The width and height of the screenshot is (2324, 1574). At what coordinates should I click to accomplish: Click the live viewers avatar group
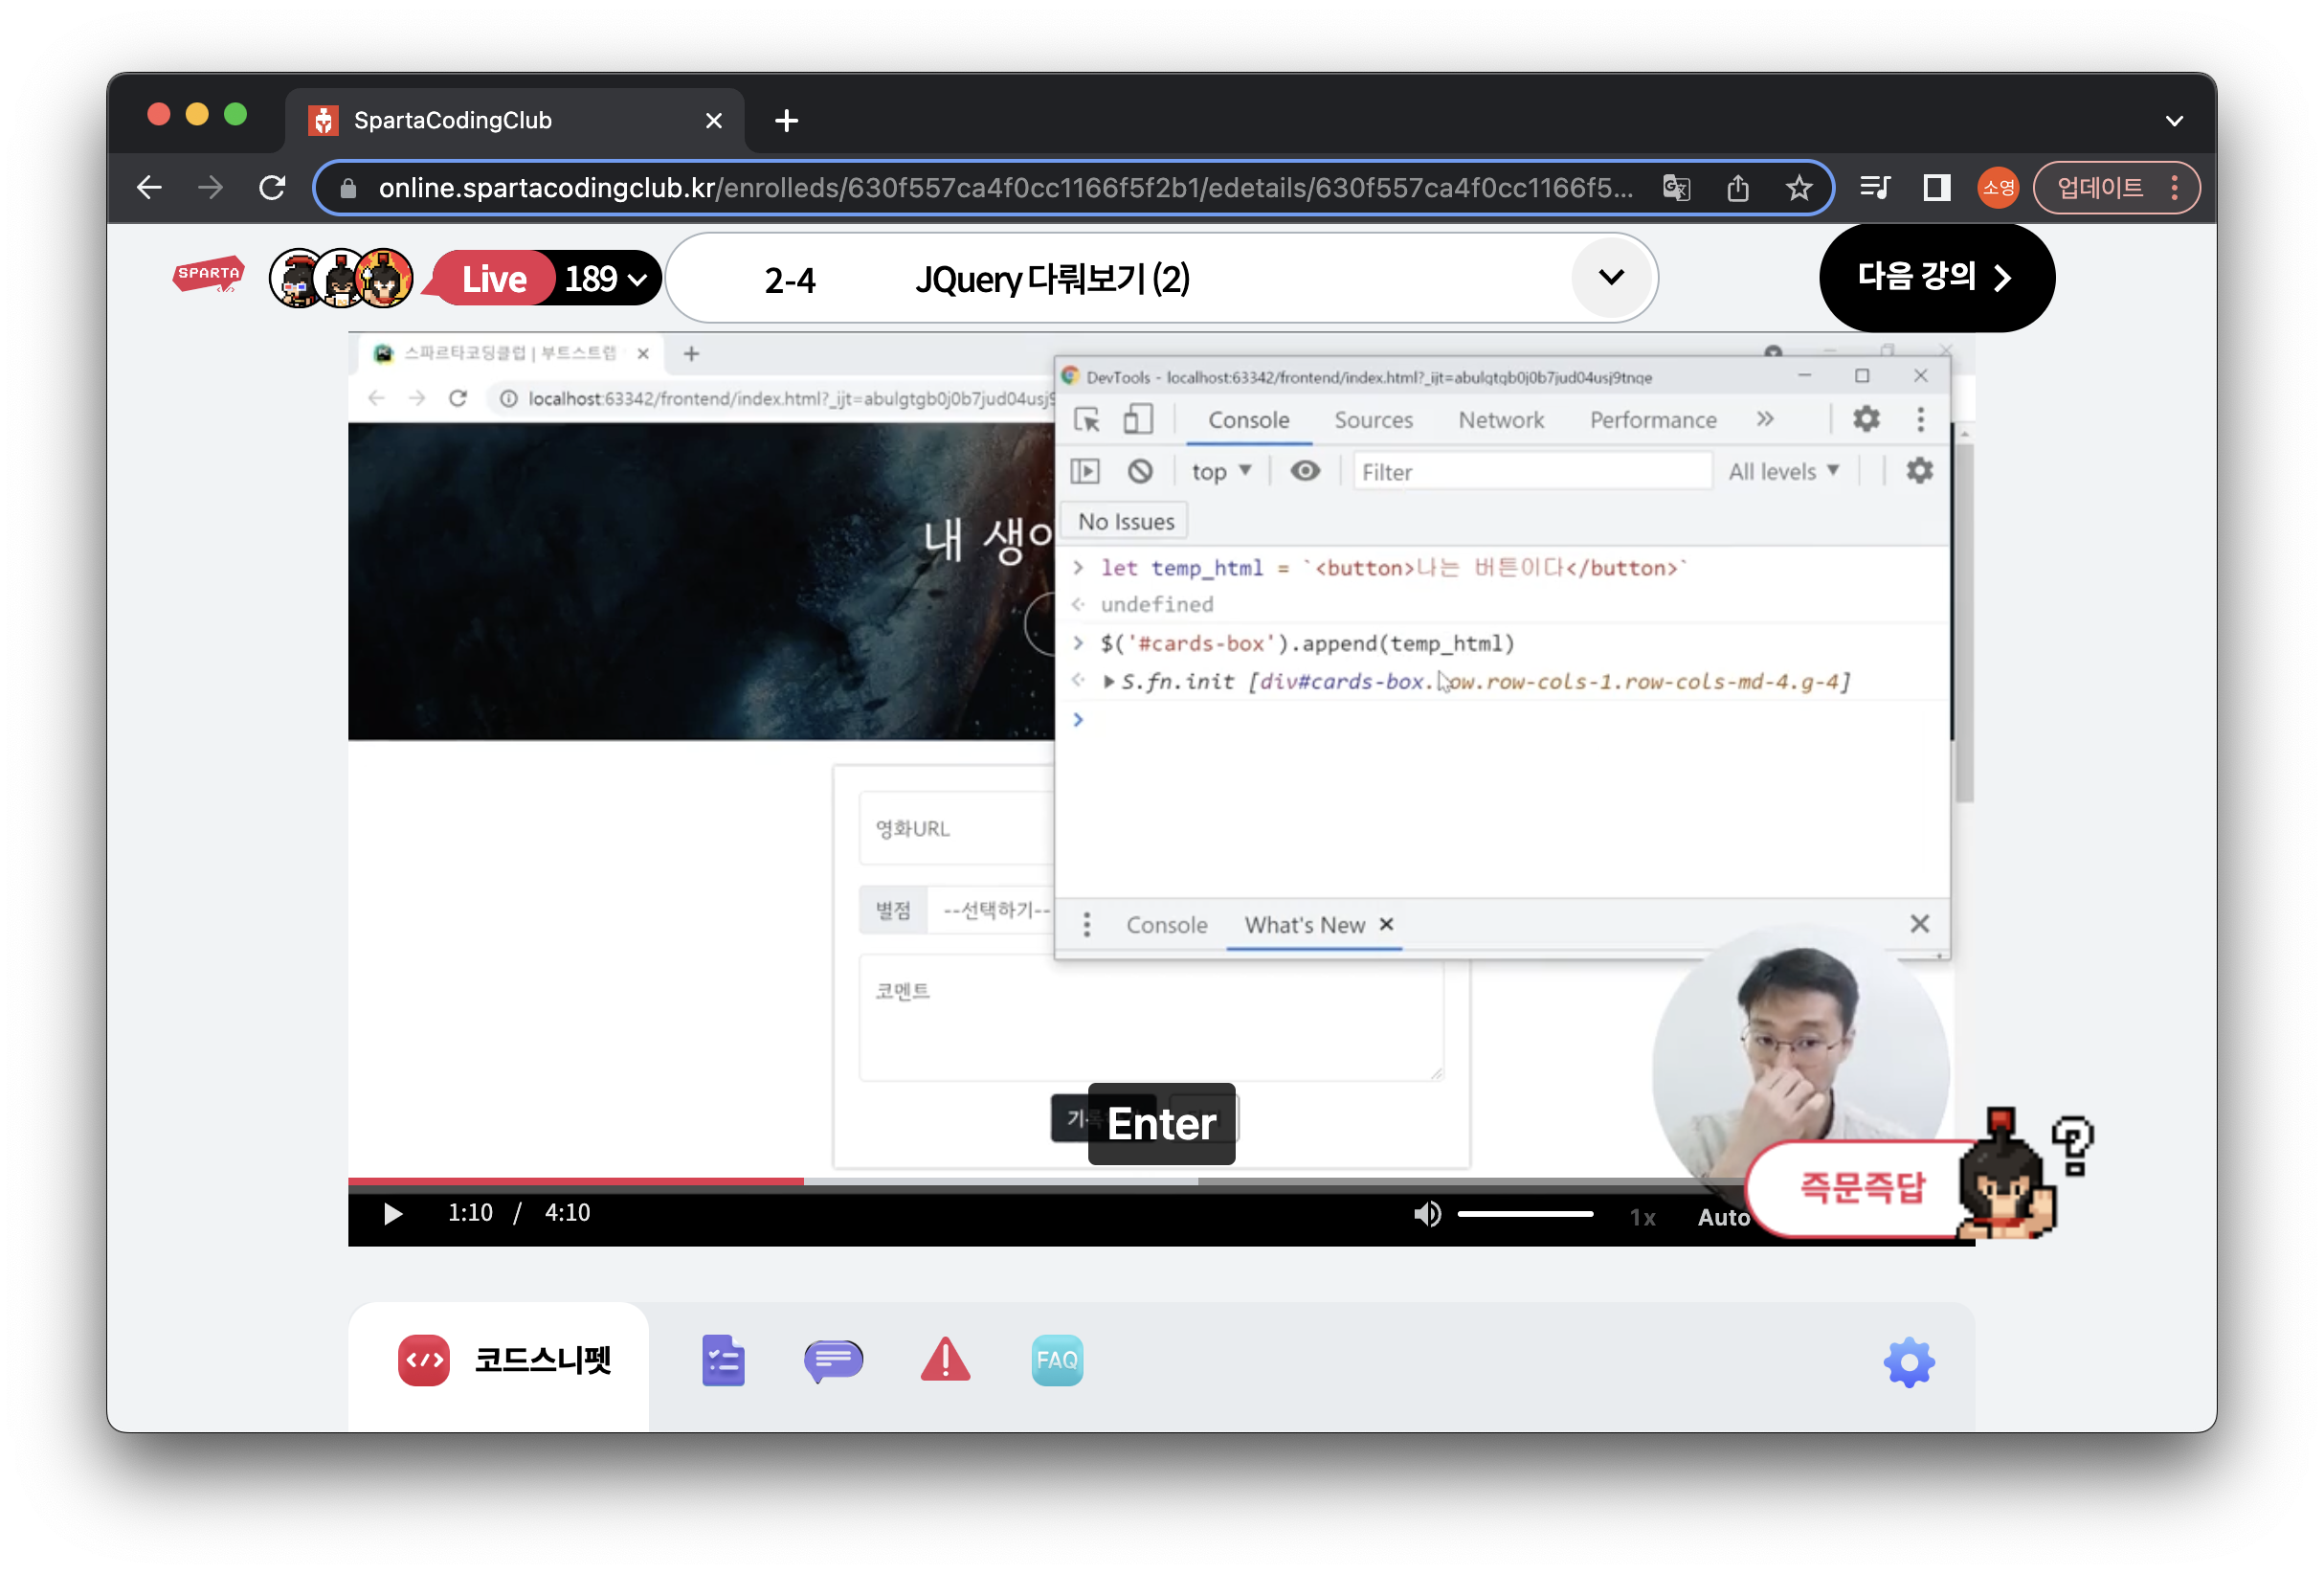coord(341,278)
